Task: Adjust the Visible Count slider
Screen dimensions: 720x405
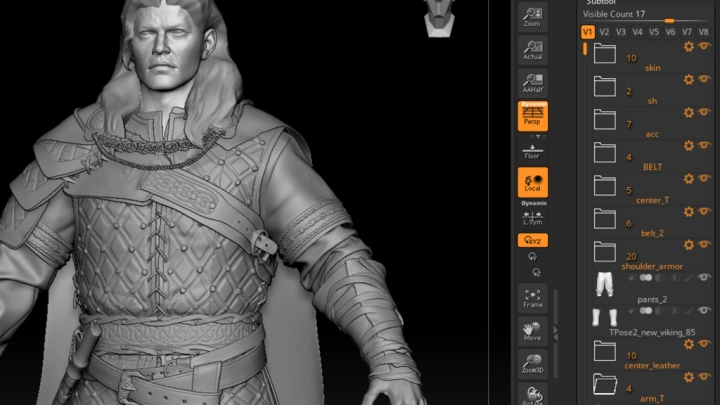Action: (647, 15)
